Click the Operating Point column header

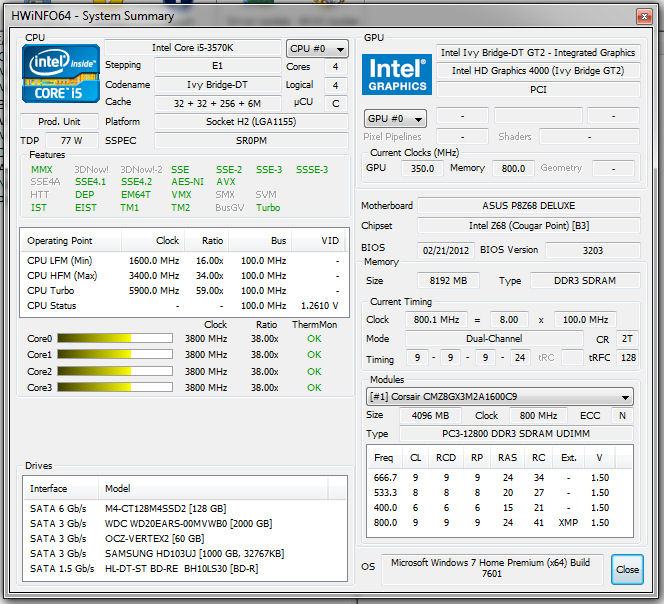71,241
